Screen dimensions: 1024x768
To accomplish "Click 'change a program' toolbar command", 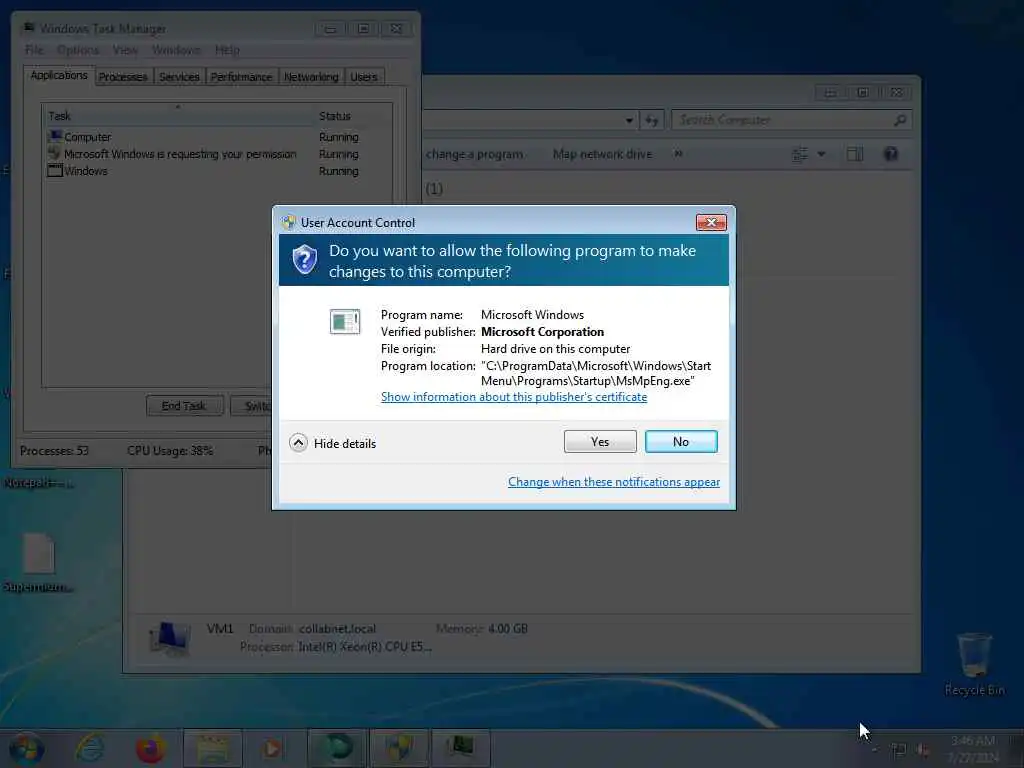I will (x=474, y=154).
